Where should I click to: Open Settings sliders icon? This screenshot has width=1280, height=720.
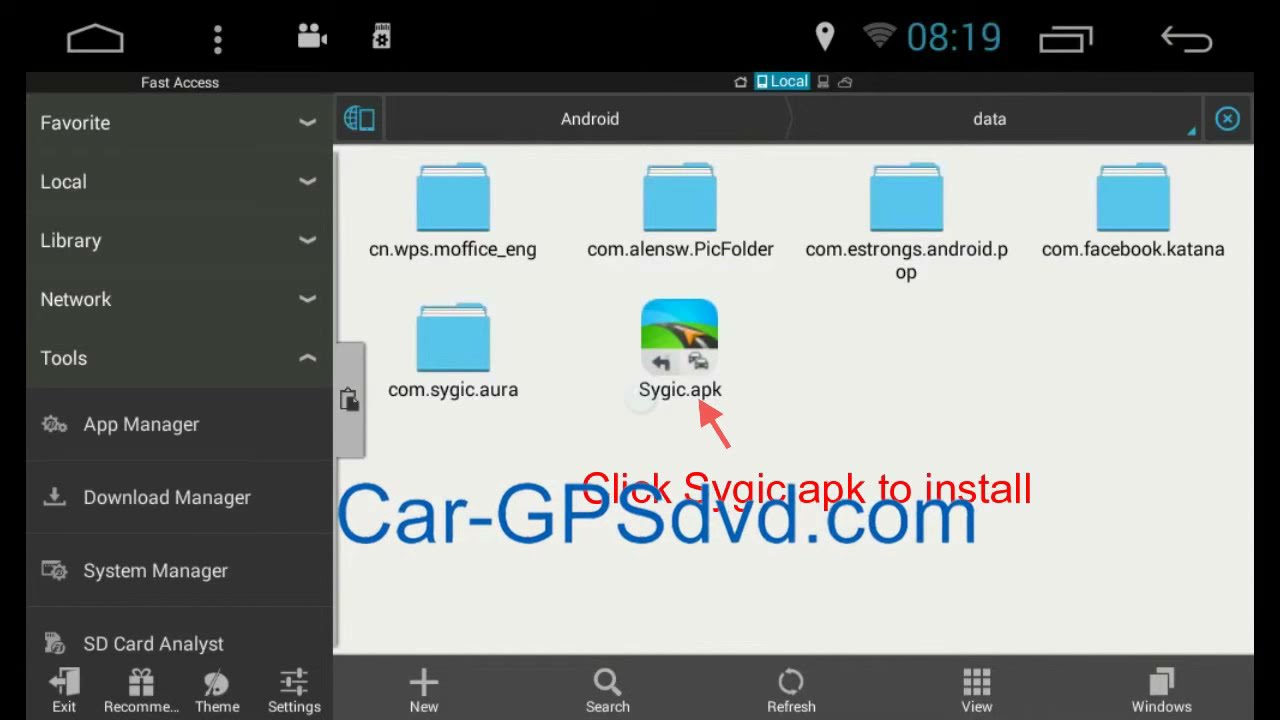click(294, 691)
